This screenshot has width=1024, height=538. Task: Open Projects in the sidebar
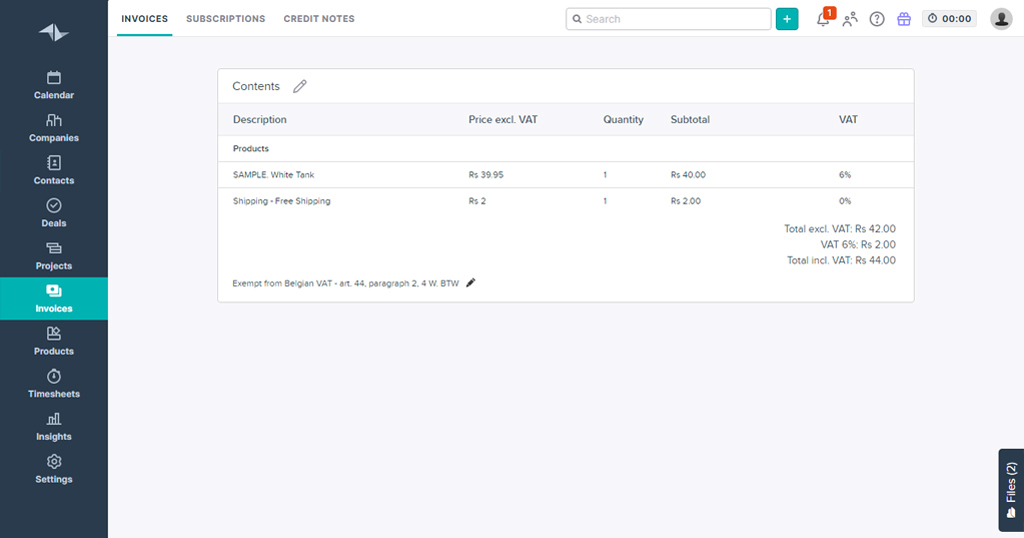coord(54,257)
